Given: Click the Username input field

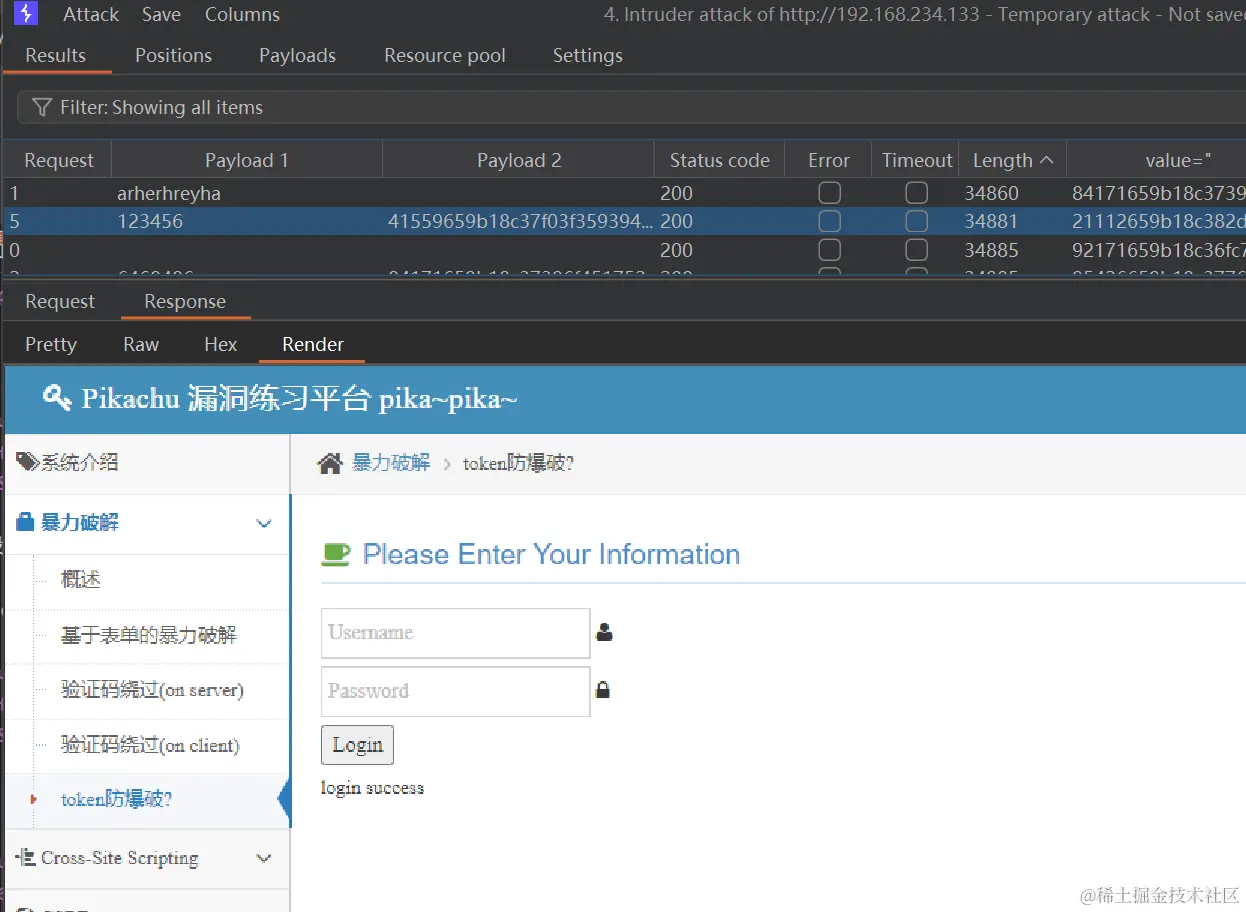Looking at the screenshot, I should pyautogui.click(x=455, y=633).
